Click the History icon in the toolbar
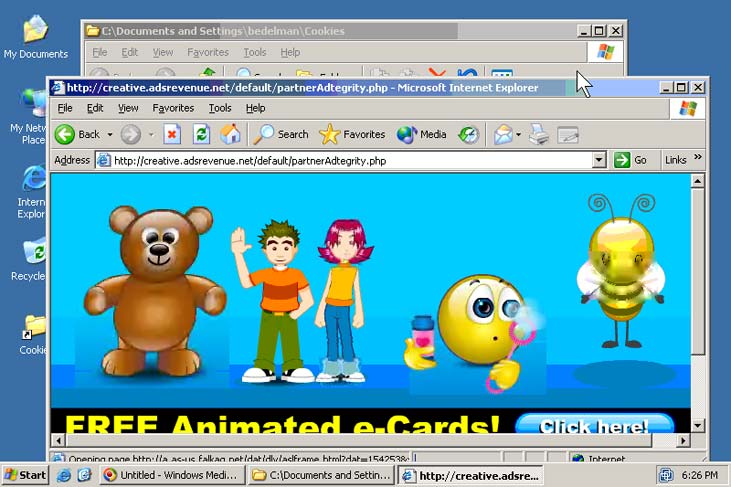This screenshot has height=487, width=731. point(468,134)
